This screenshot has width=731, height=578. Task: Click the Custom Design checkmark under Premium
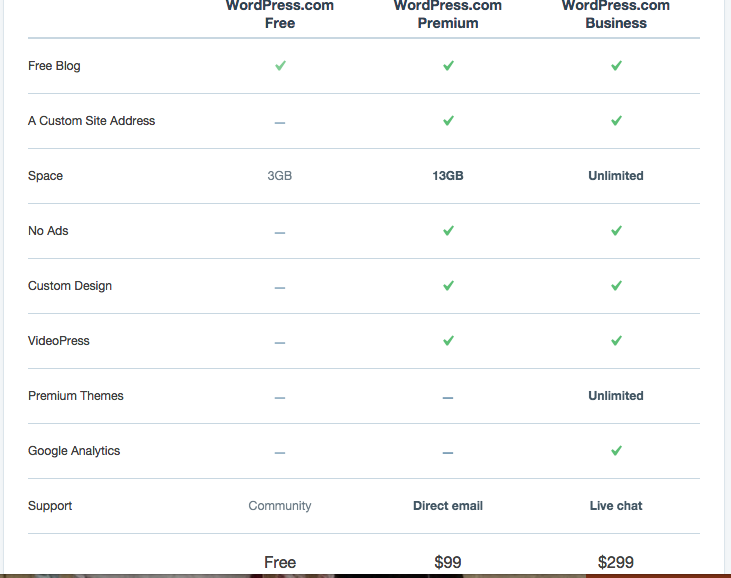coord(448,286)
